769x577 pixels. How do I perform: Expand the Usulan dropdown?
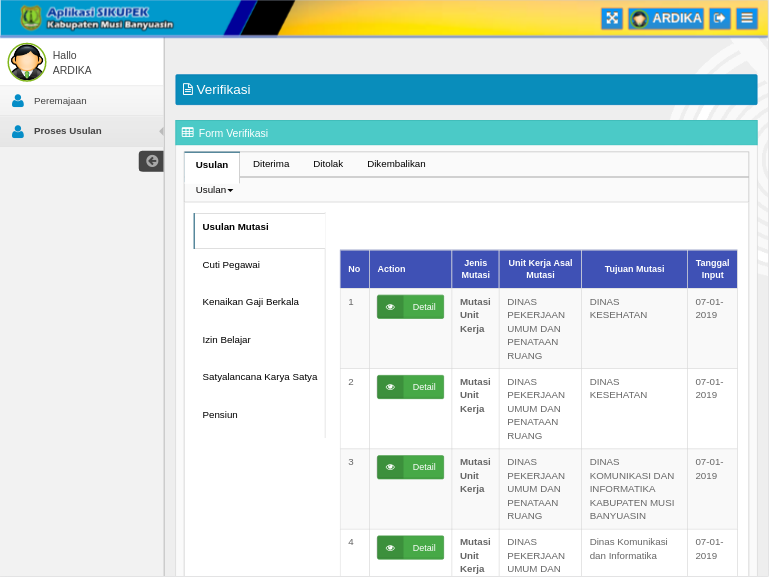point(214,190)
